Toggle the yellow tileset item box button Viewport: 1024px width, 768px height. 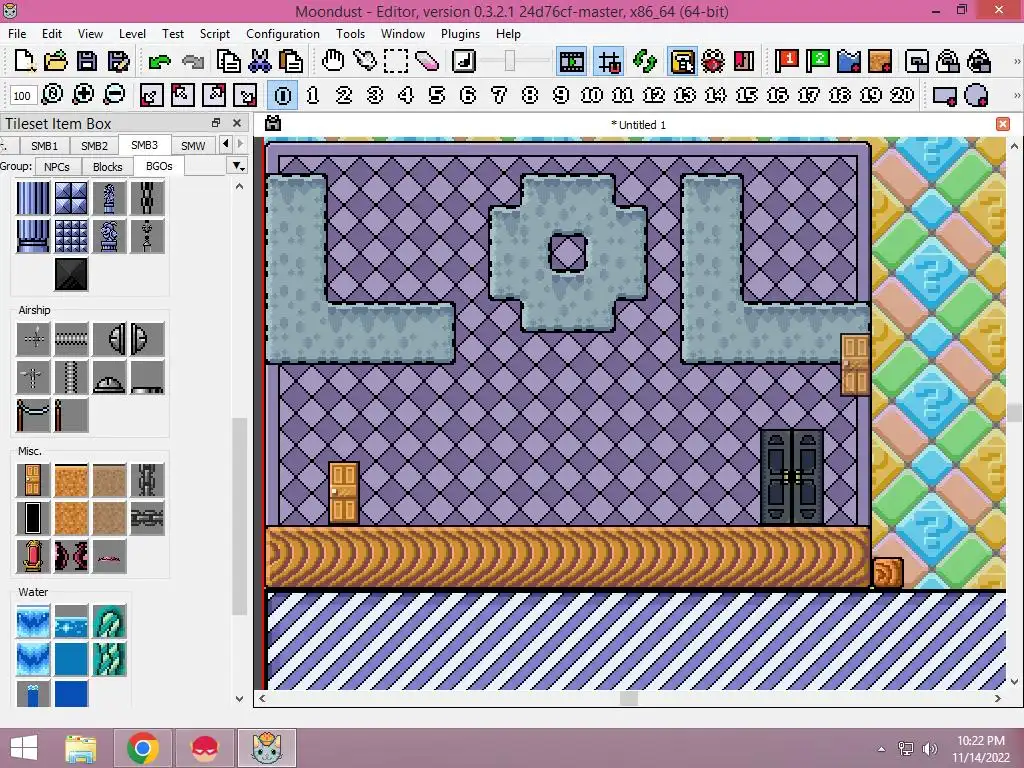tap(682, 61)
